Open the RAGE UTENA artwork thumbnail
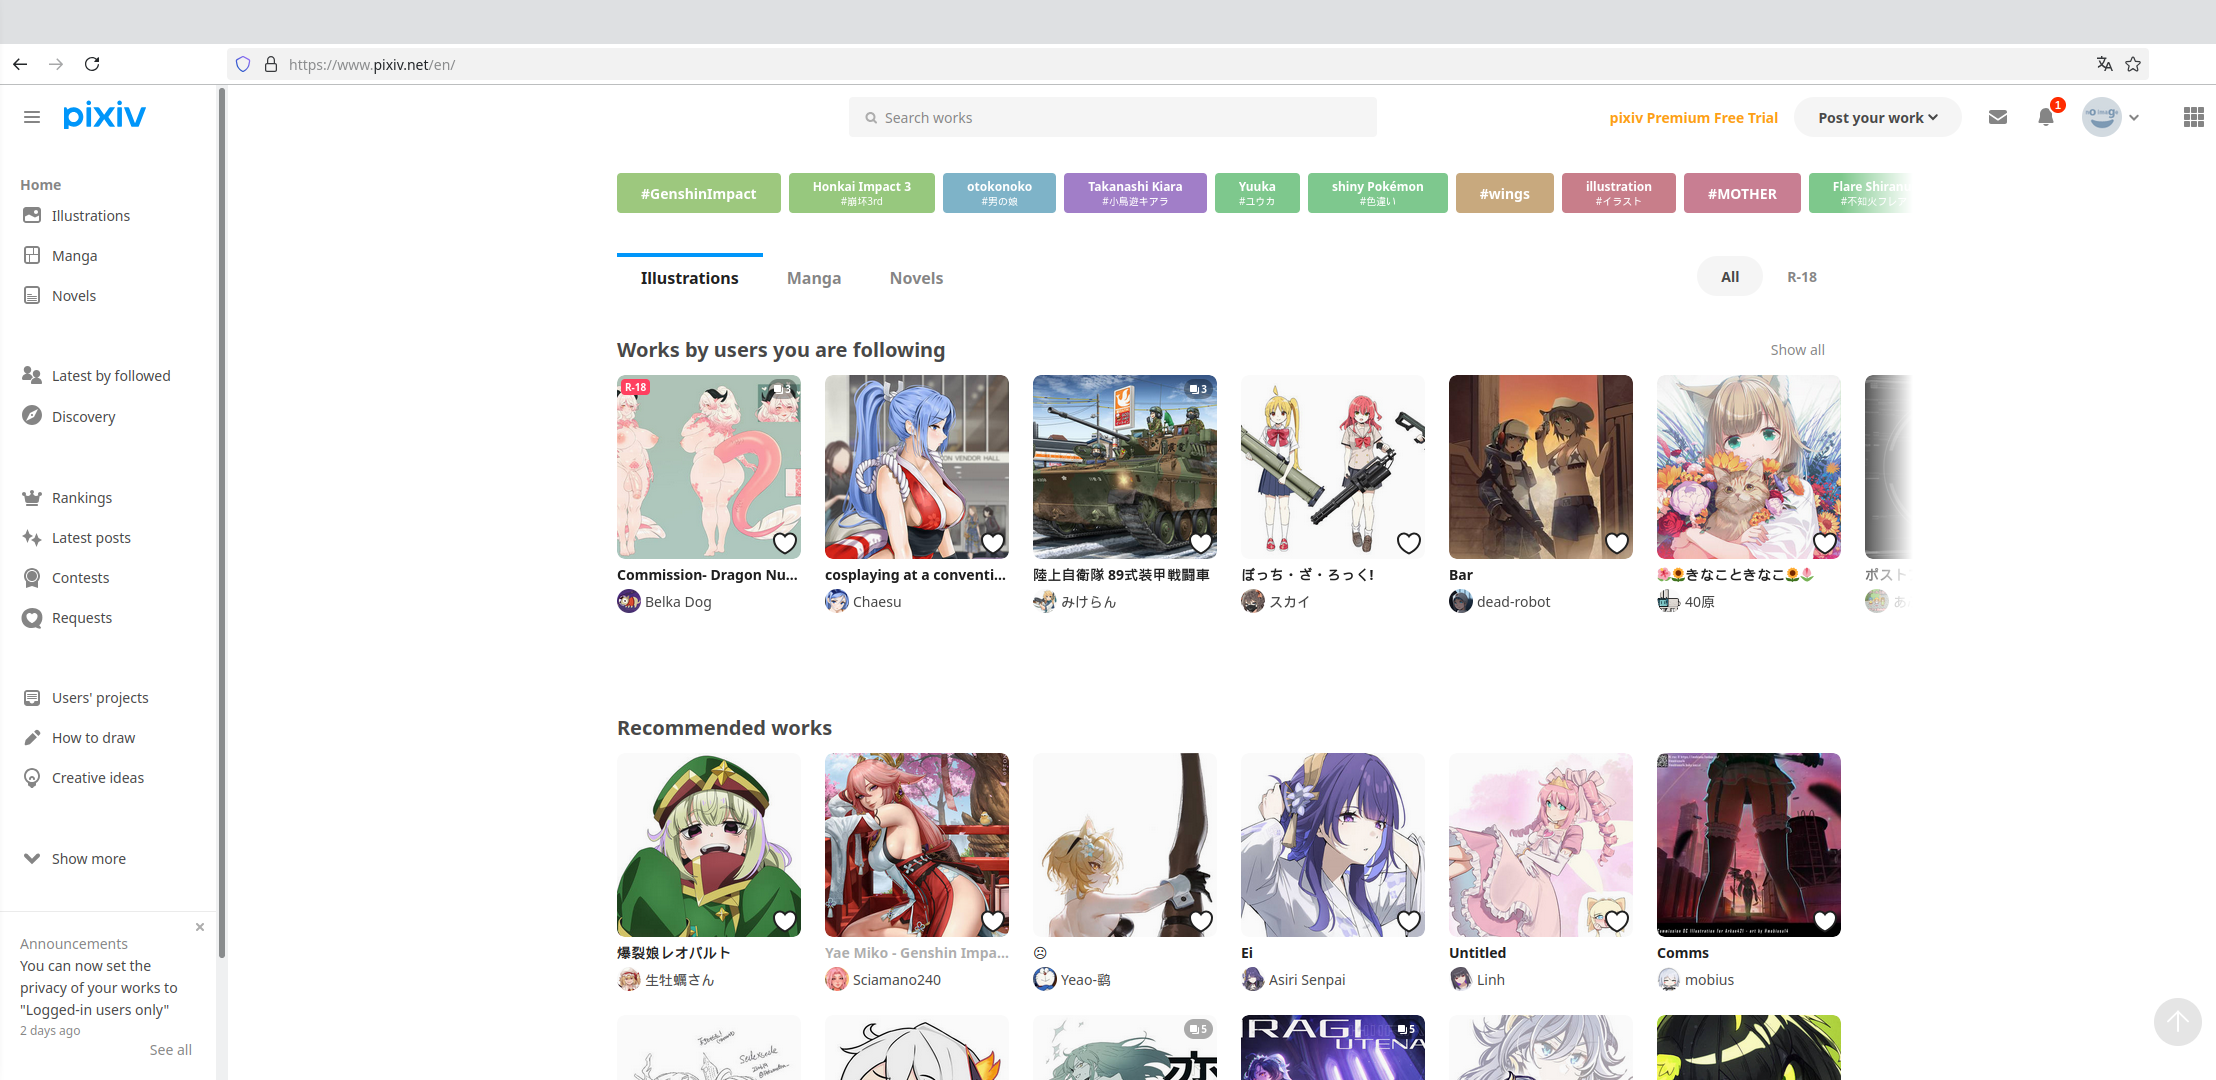 (1333, 1047)
